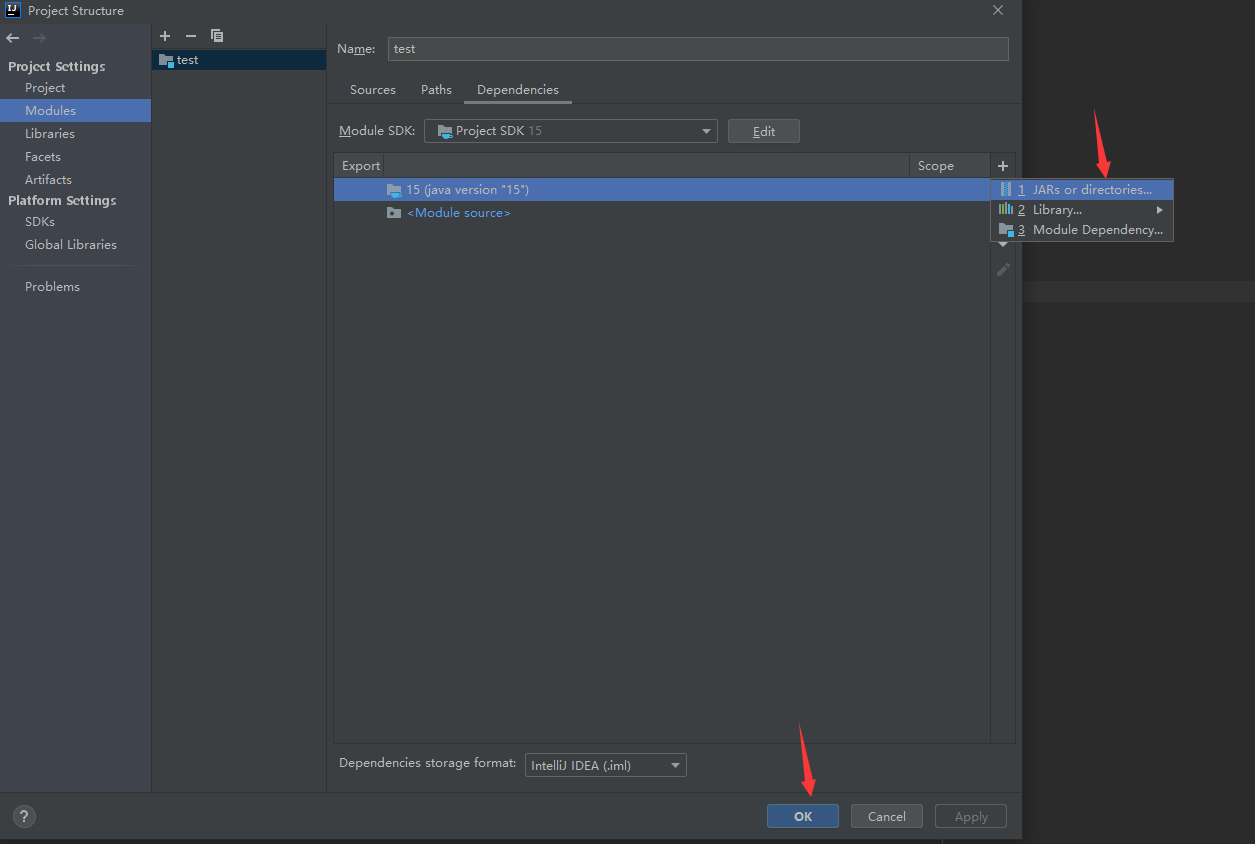Screen dimensions: 1255x844
Task: Switch to the Paths tab
Action: [x=436, y=89]
